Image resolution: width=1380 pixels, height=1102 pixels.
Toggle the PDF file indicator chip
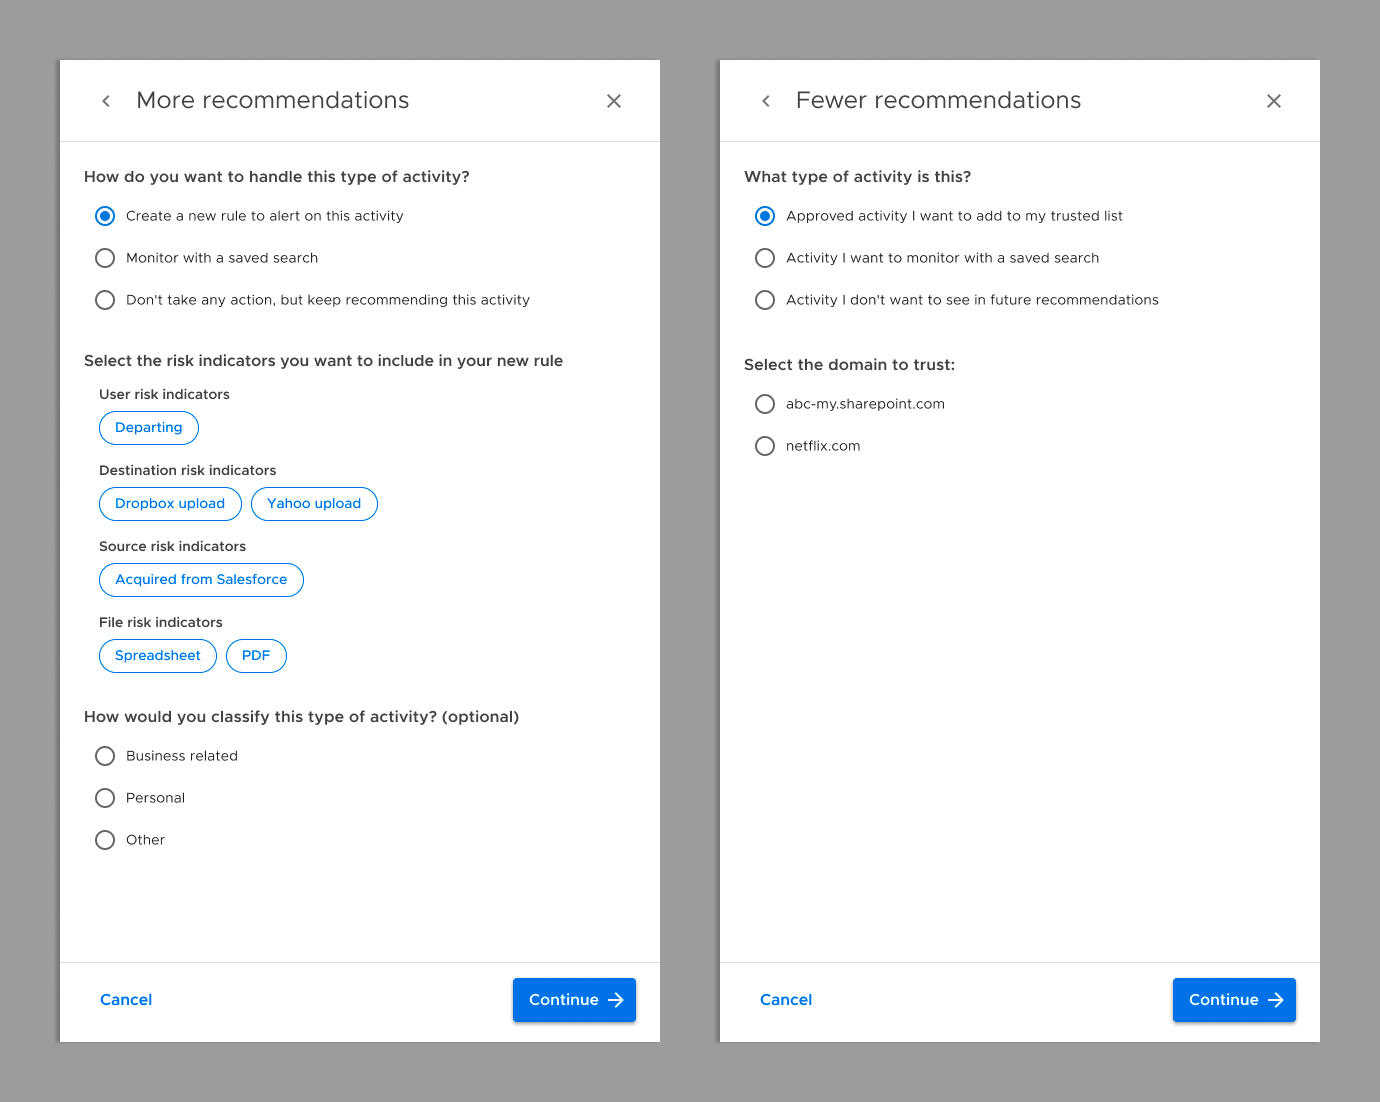click(256, 656)
